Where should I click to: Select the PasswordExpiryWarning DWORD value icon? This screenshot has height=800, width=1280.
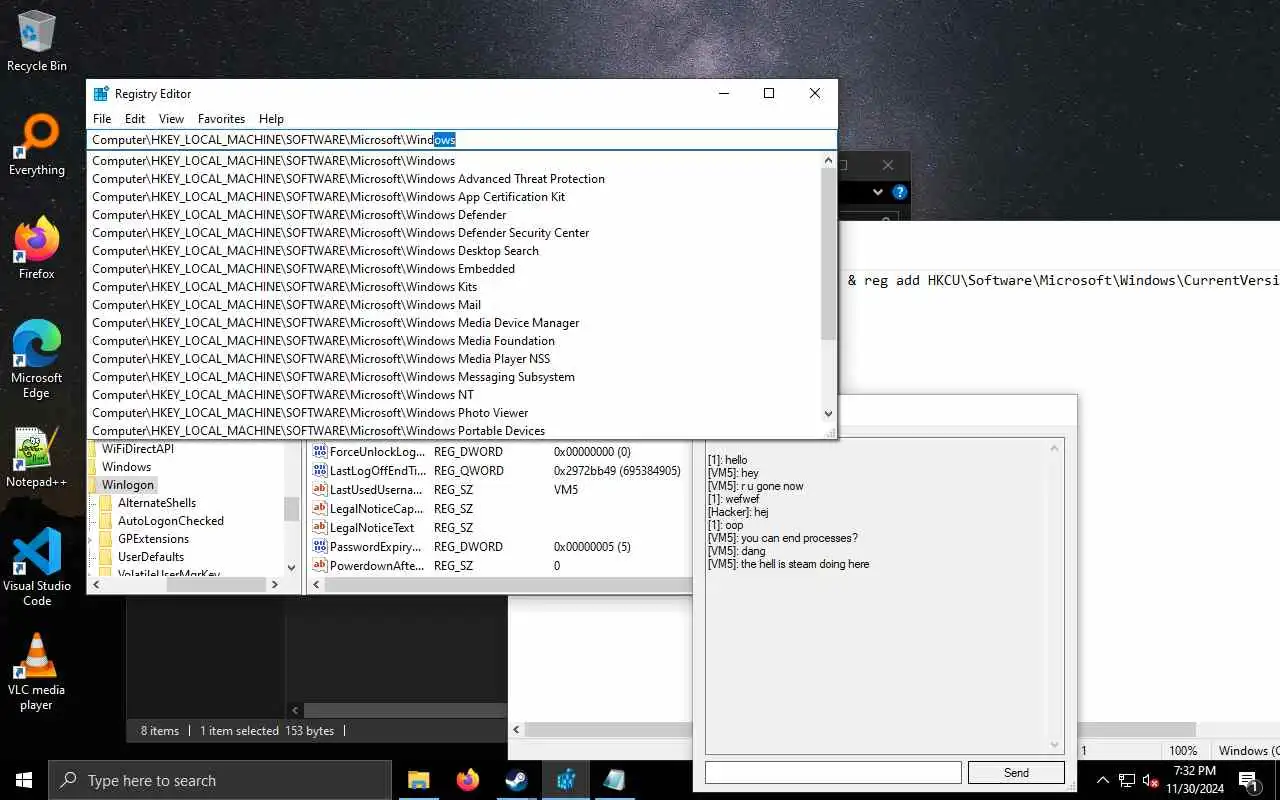[x=320, y=547]
